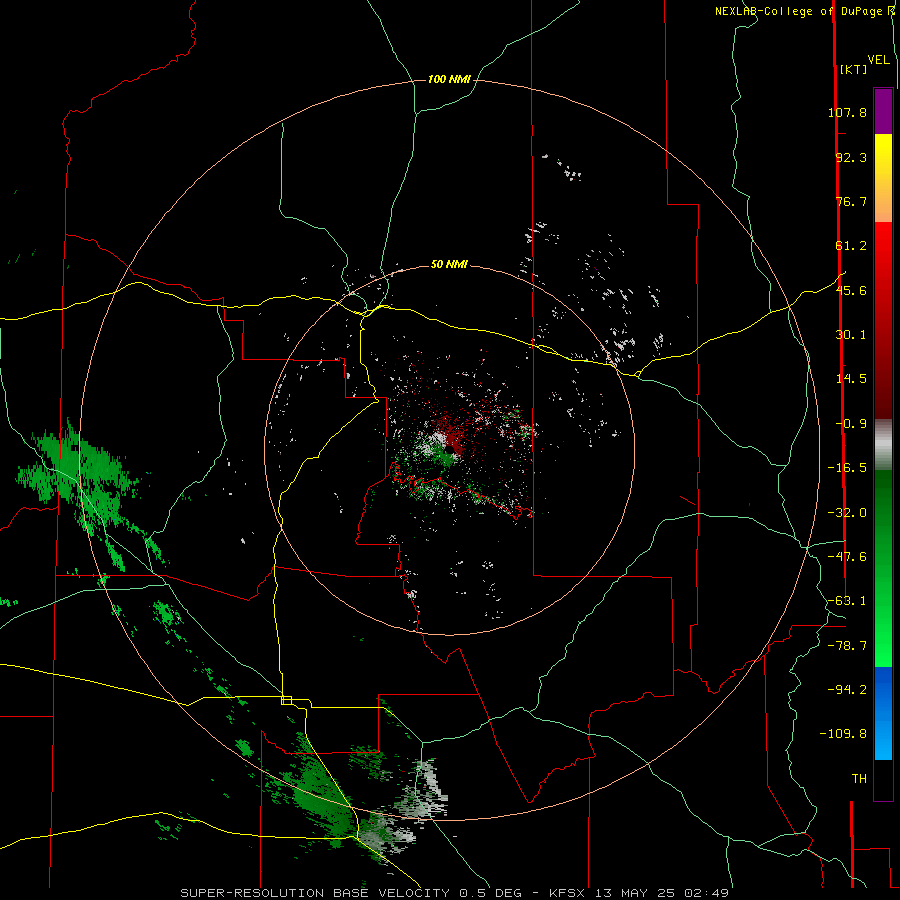Select the -109.8 velocity scale label
The height and width of the screenshot is (900, 900).
coord(843,734)
